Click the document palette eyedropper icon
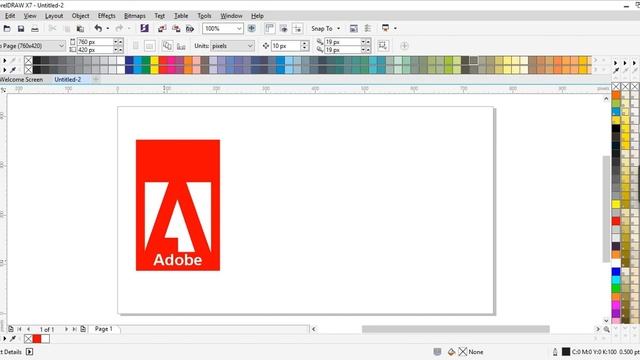The width and height of the screenshot is (640, 360). (13, 339)
